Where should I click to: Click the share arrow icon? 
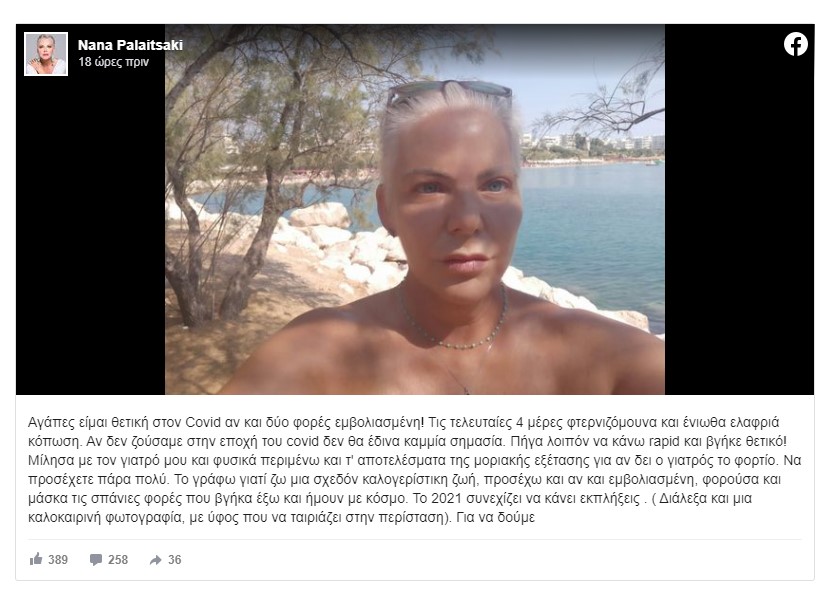[x=155, y=560]
